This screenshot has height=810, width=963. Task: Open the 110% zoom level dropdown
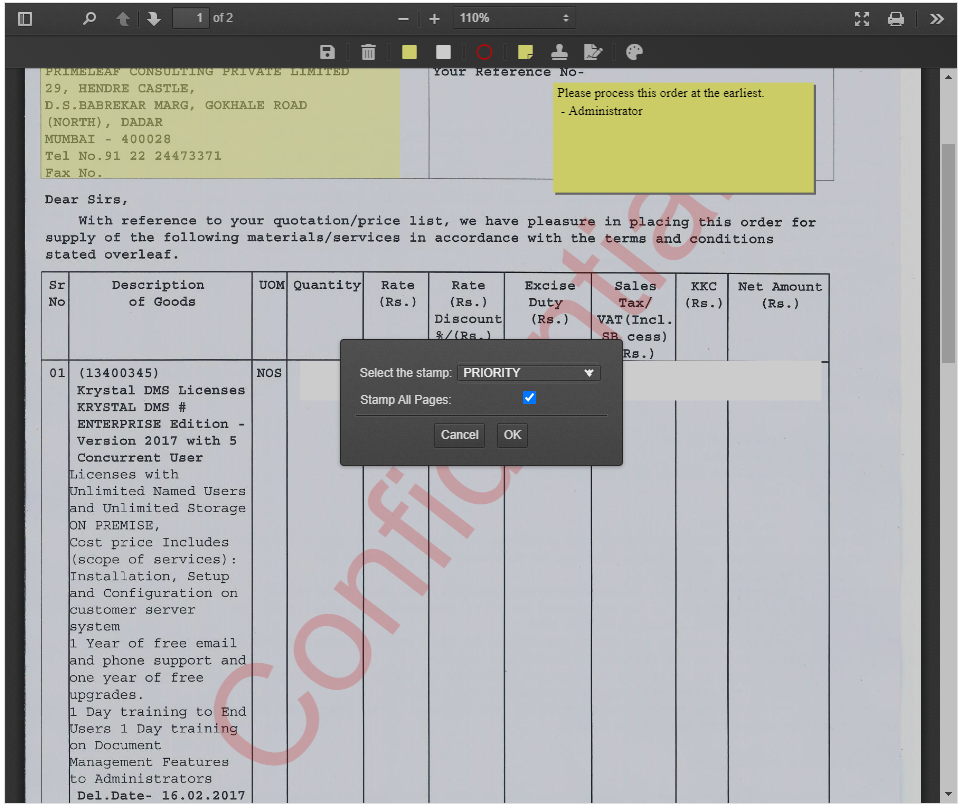tap(515, 18)
